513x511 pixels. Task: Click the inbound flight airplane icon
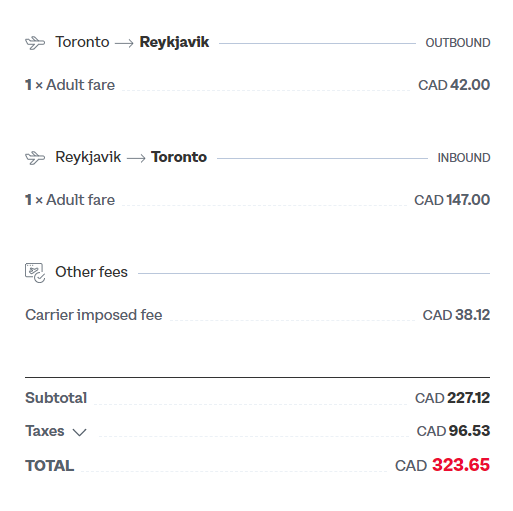35,158
